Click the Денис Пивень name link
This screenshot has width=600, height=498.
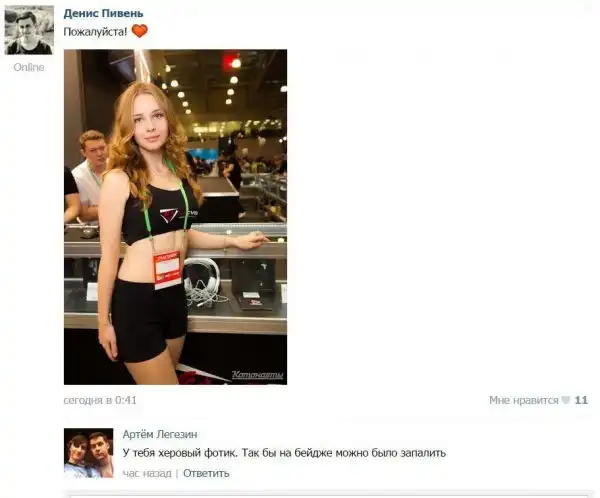coord(103,13)
